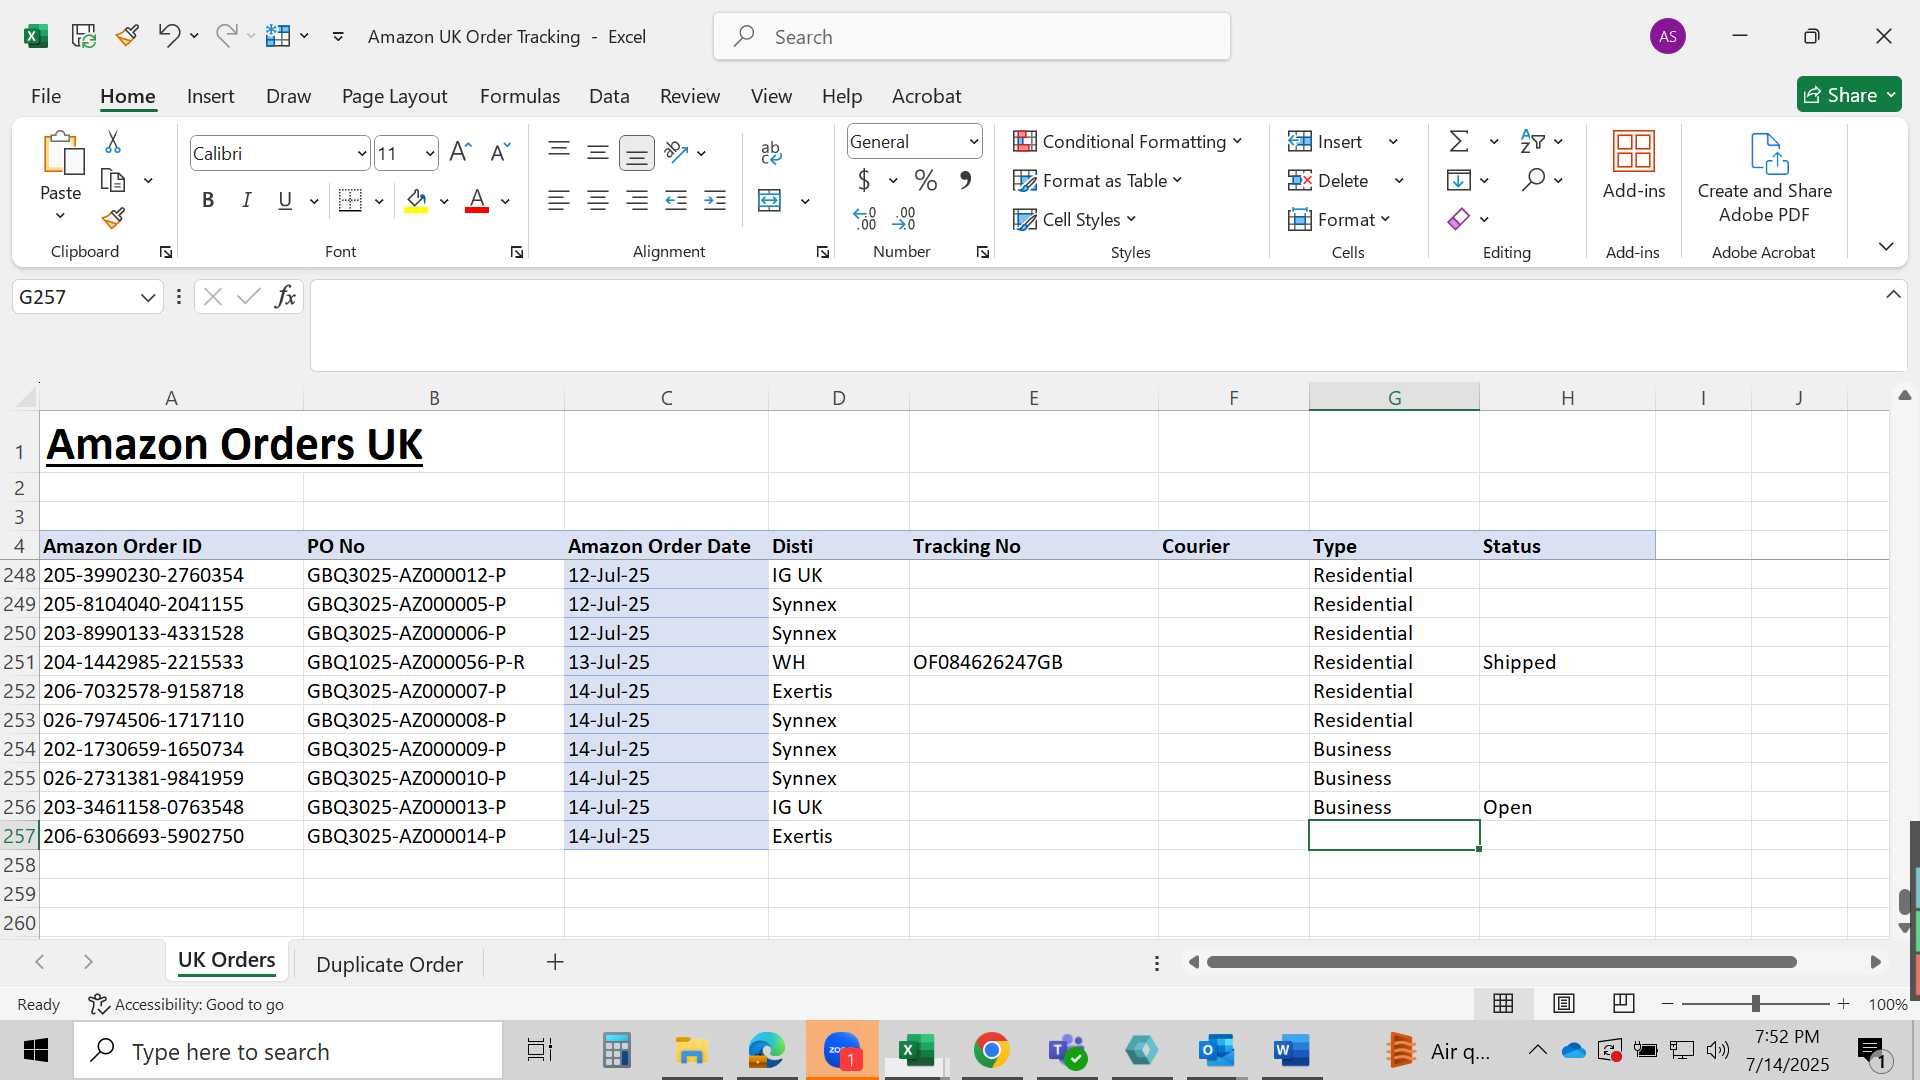Set Middle Align vertical alignment
Screen dimensions: 1920x1080
coord(598,152)
